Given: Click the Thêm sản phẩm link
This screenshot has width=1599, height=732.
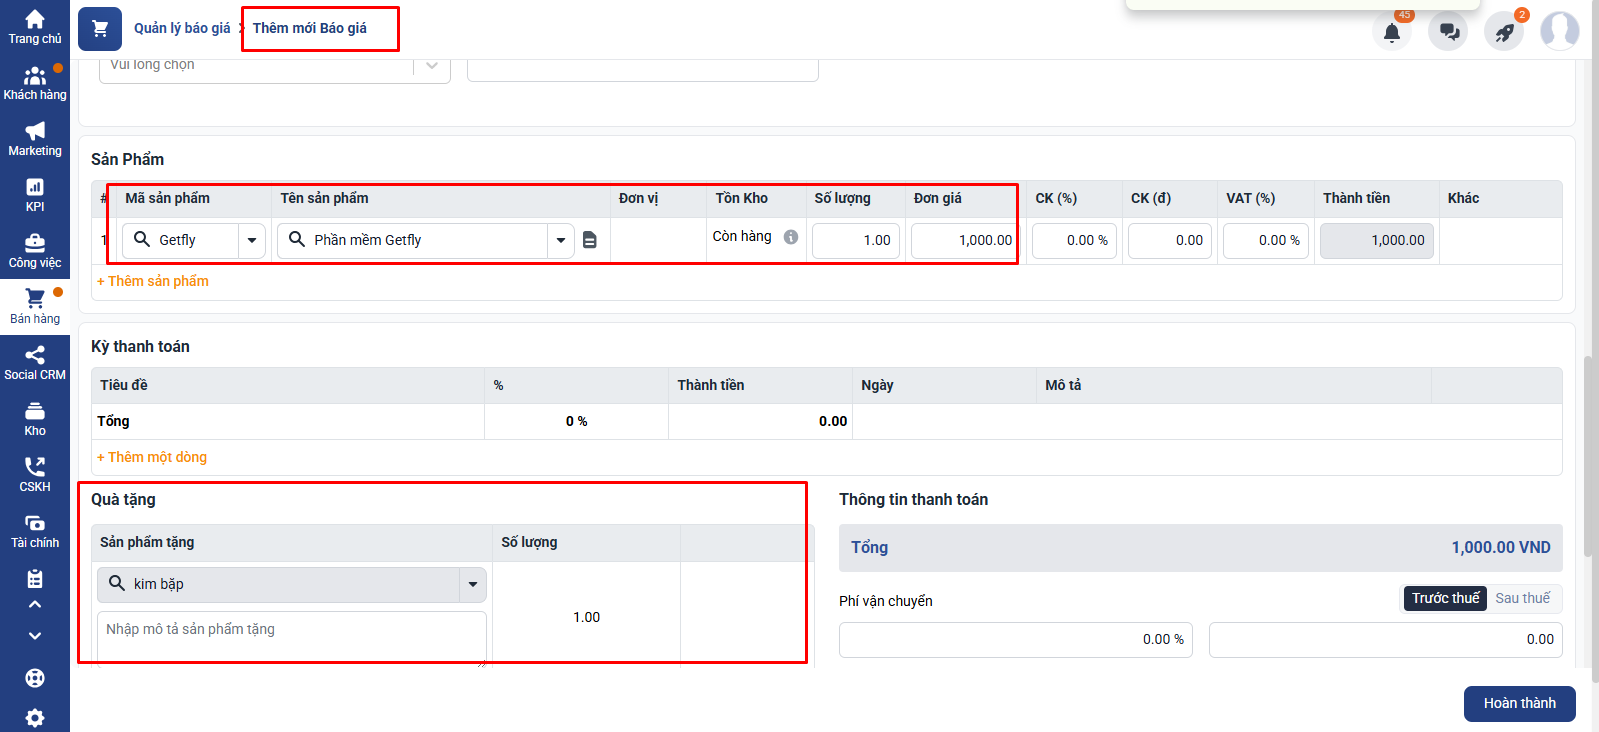Looking at the screenshot, I should [153, 281].
